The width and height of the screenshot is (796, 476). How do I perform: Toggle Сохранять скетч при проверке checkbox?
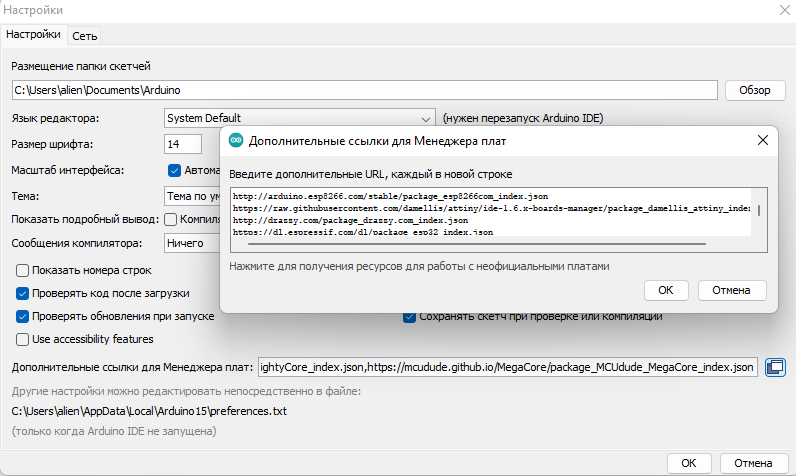click(x=409, y=318)
